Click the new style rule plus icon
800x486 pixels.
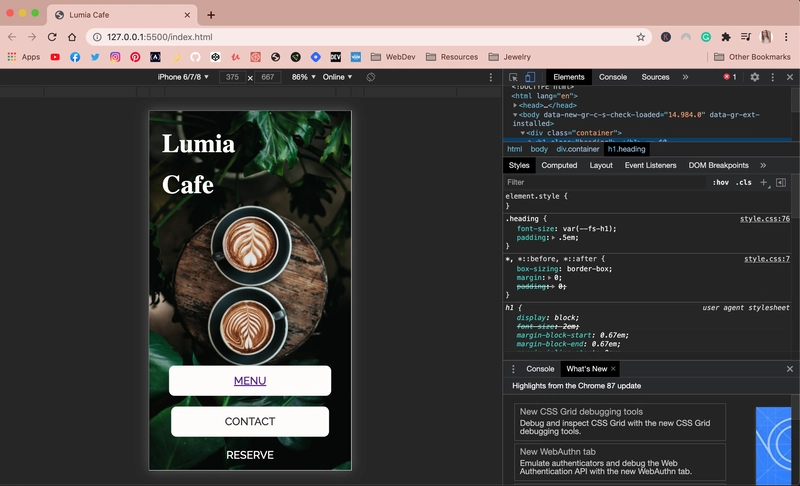pos(764,183)
